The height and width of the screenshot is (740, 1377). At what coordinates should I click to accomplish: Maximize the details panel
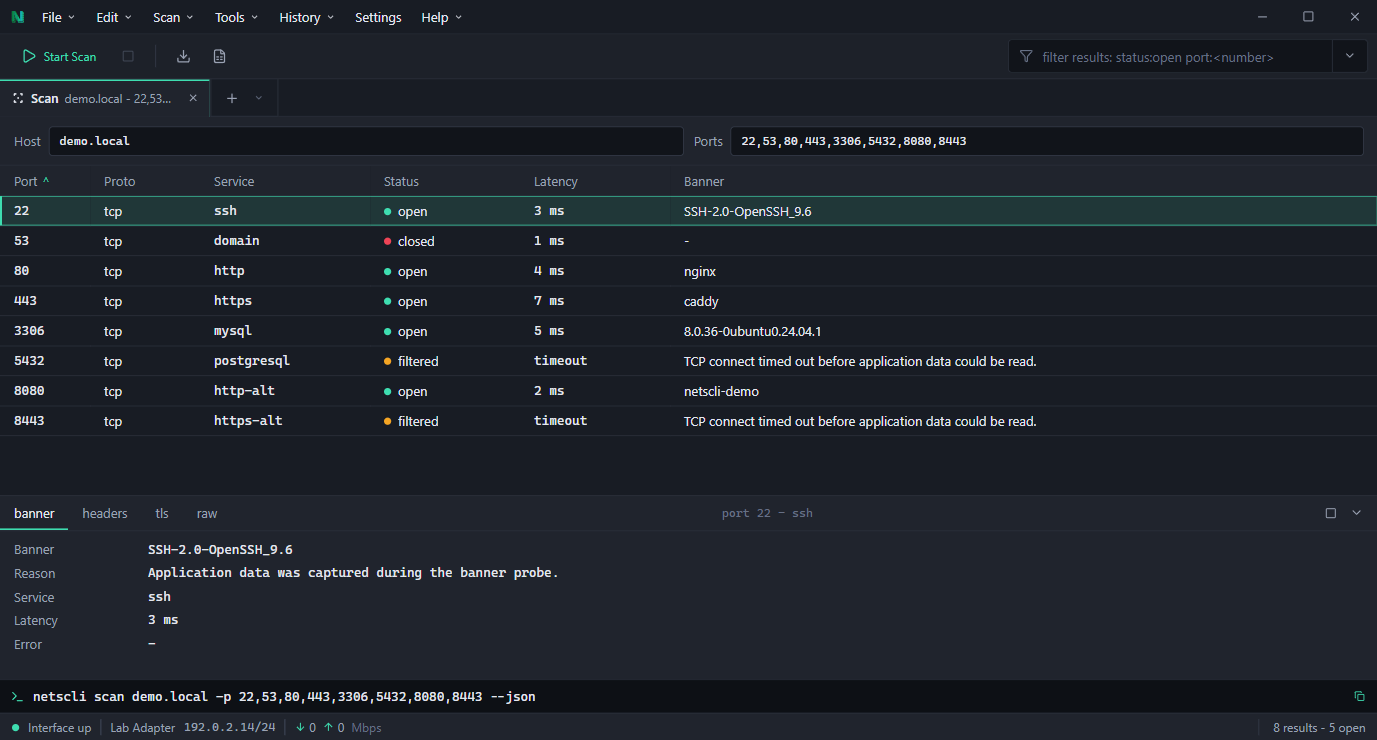coord(1331,513)
